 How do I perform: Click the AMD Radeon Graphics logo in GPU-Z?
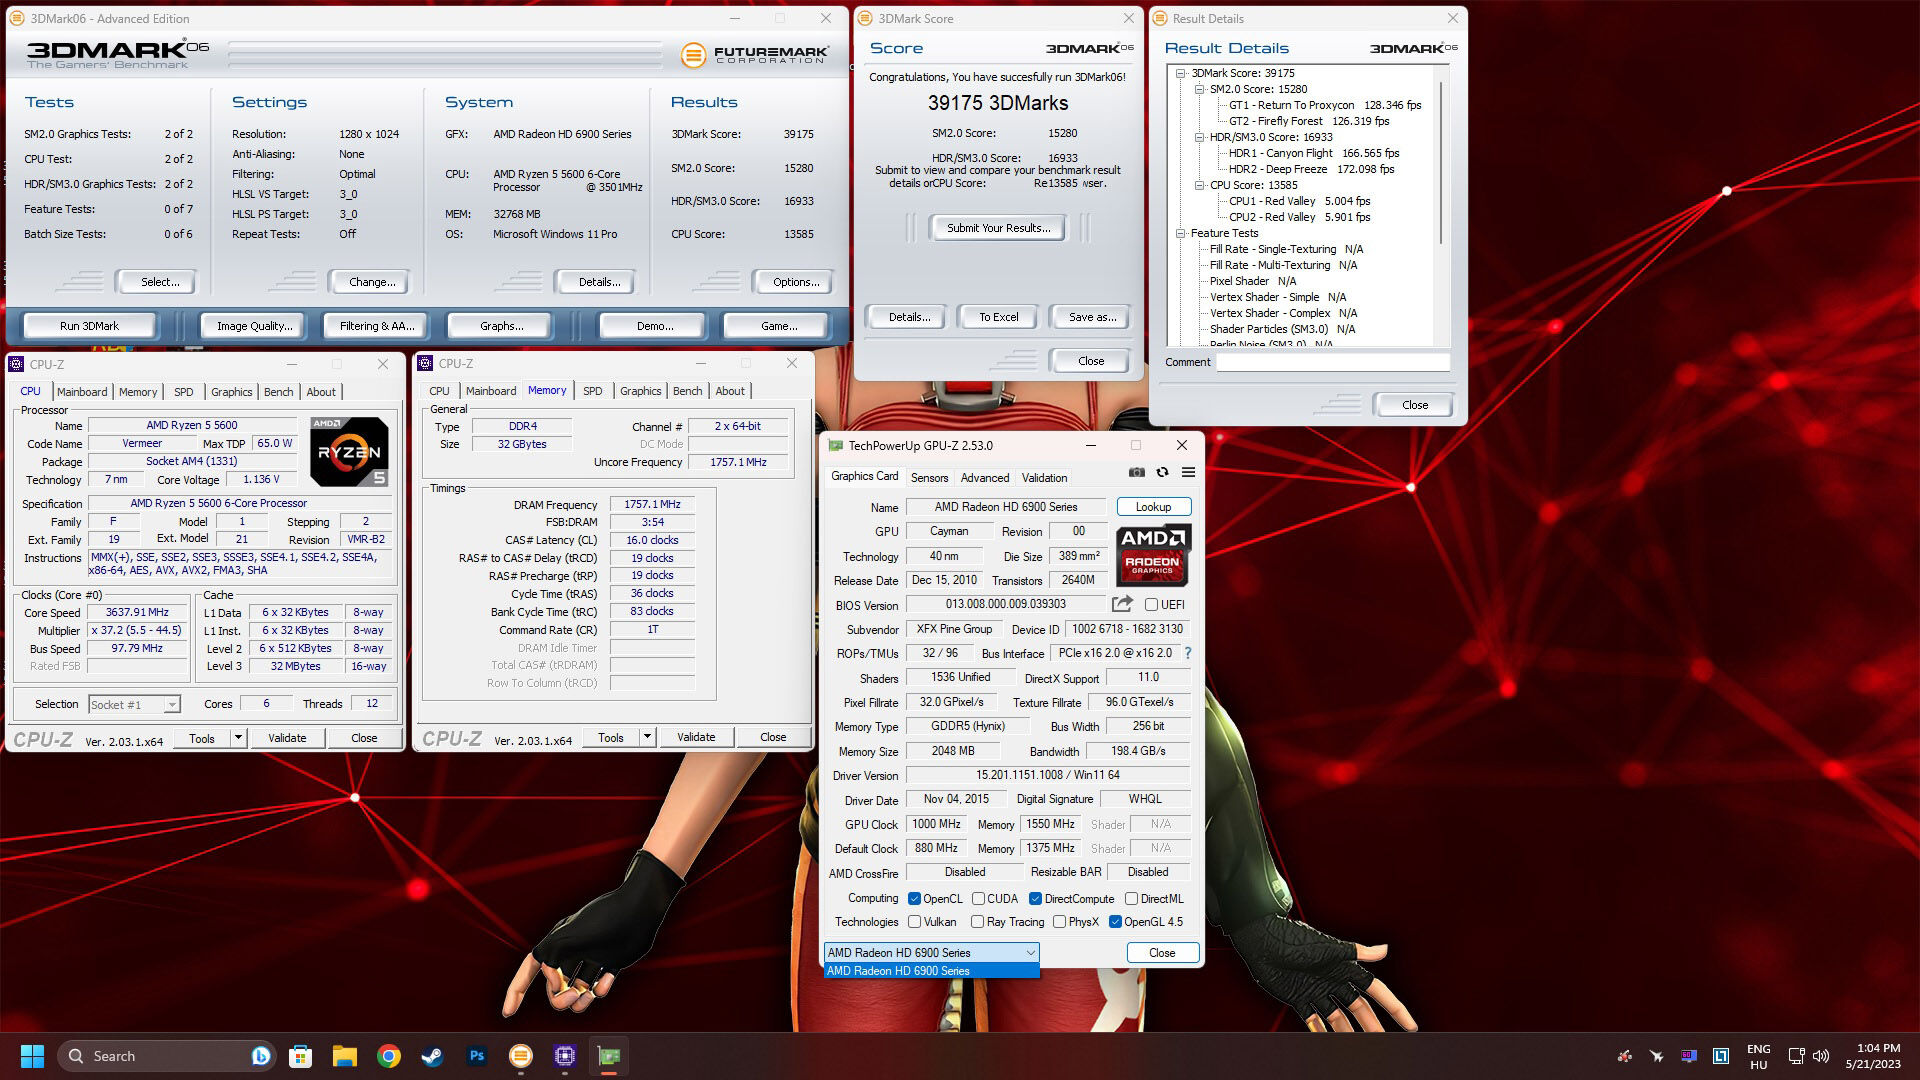coord(1152,555)
